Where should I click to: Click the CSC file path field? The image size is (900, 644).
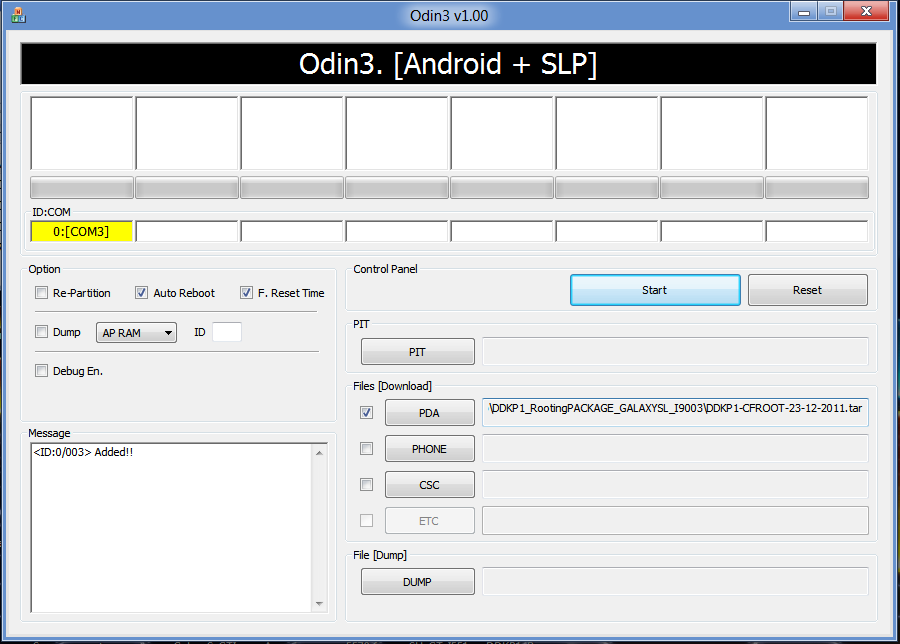(x=675, y=484)
